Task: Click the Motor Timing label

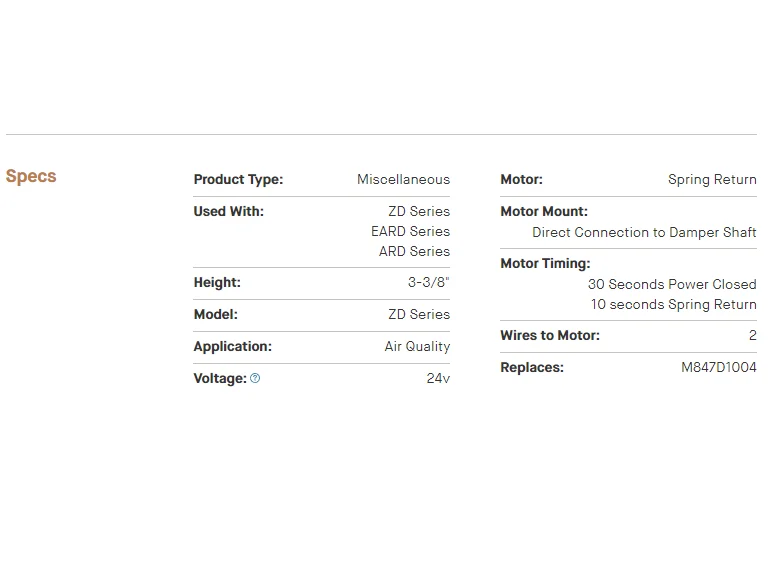Action: 545,264
